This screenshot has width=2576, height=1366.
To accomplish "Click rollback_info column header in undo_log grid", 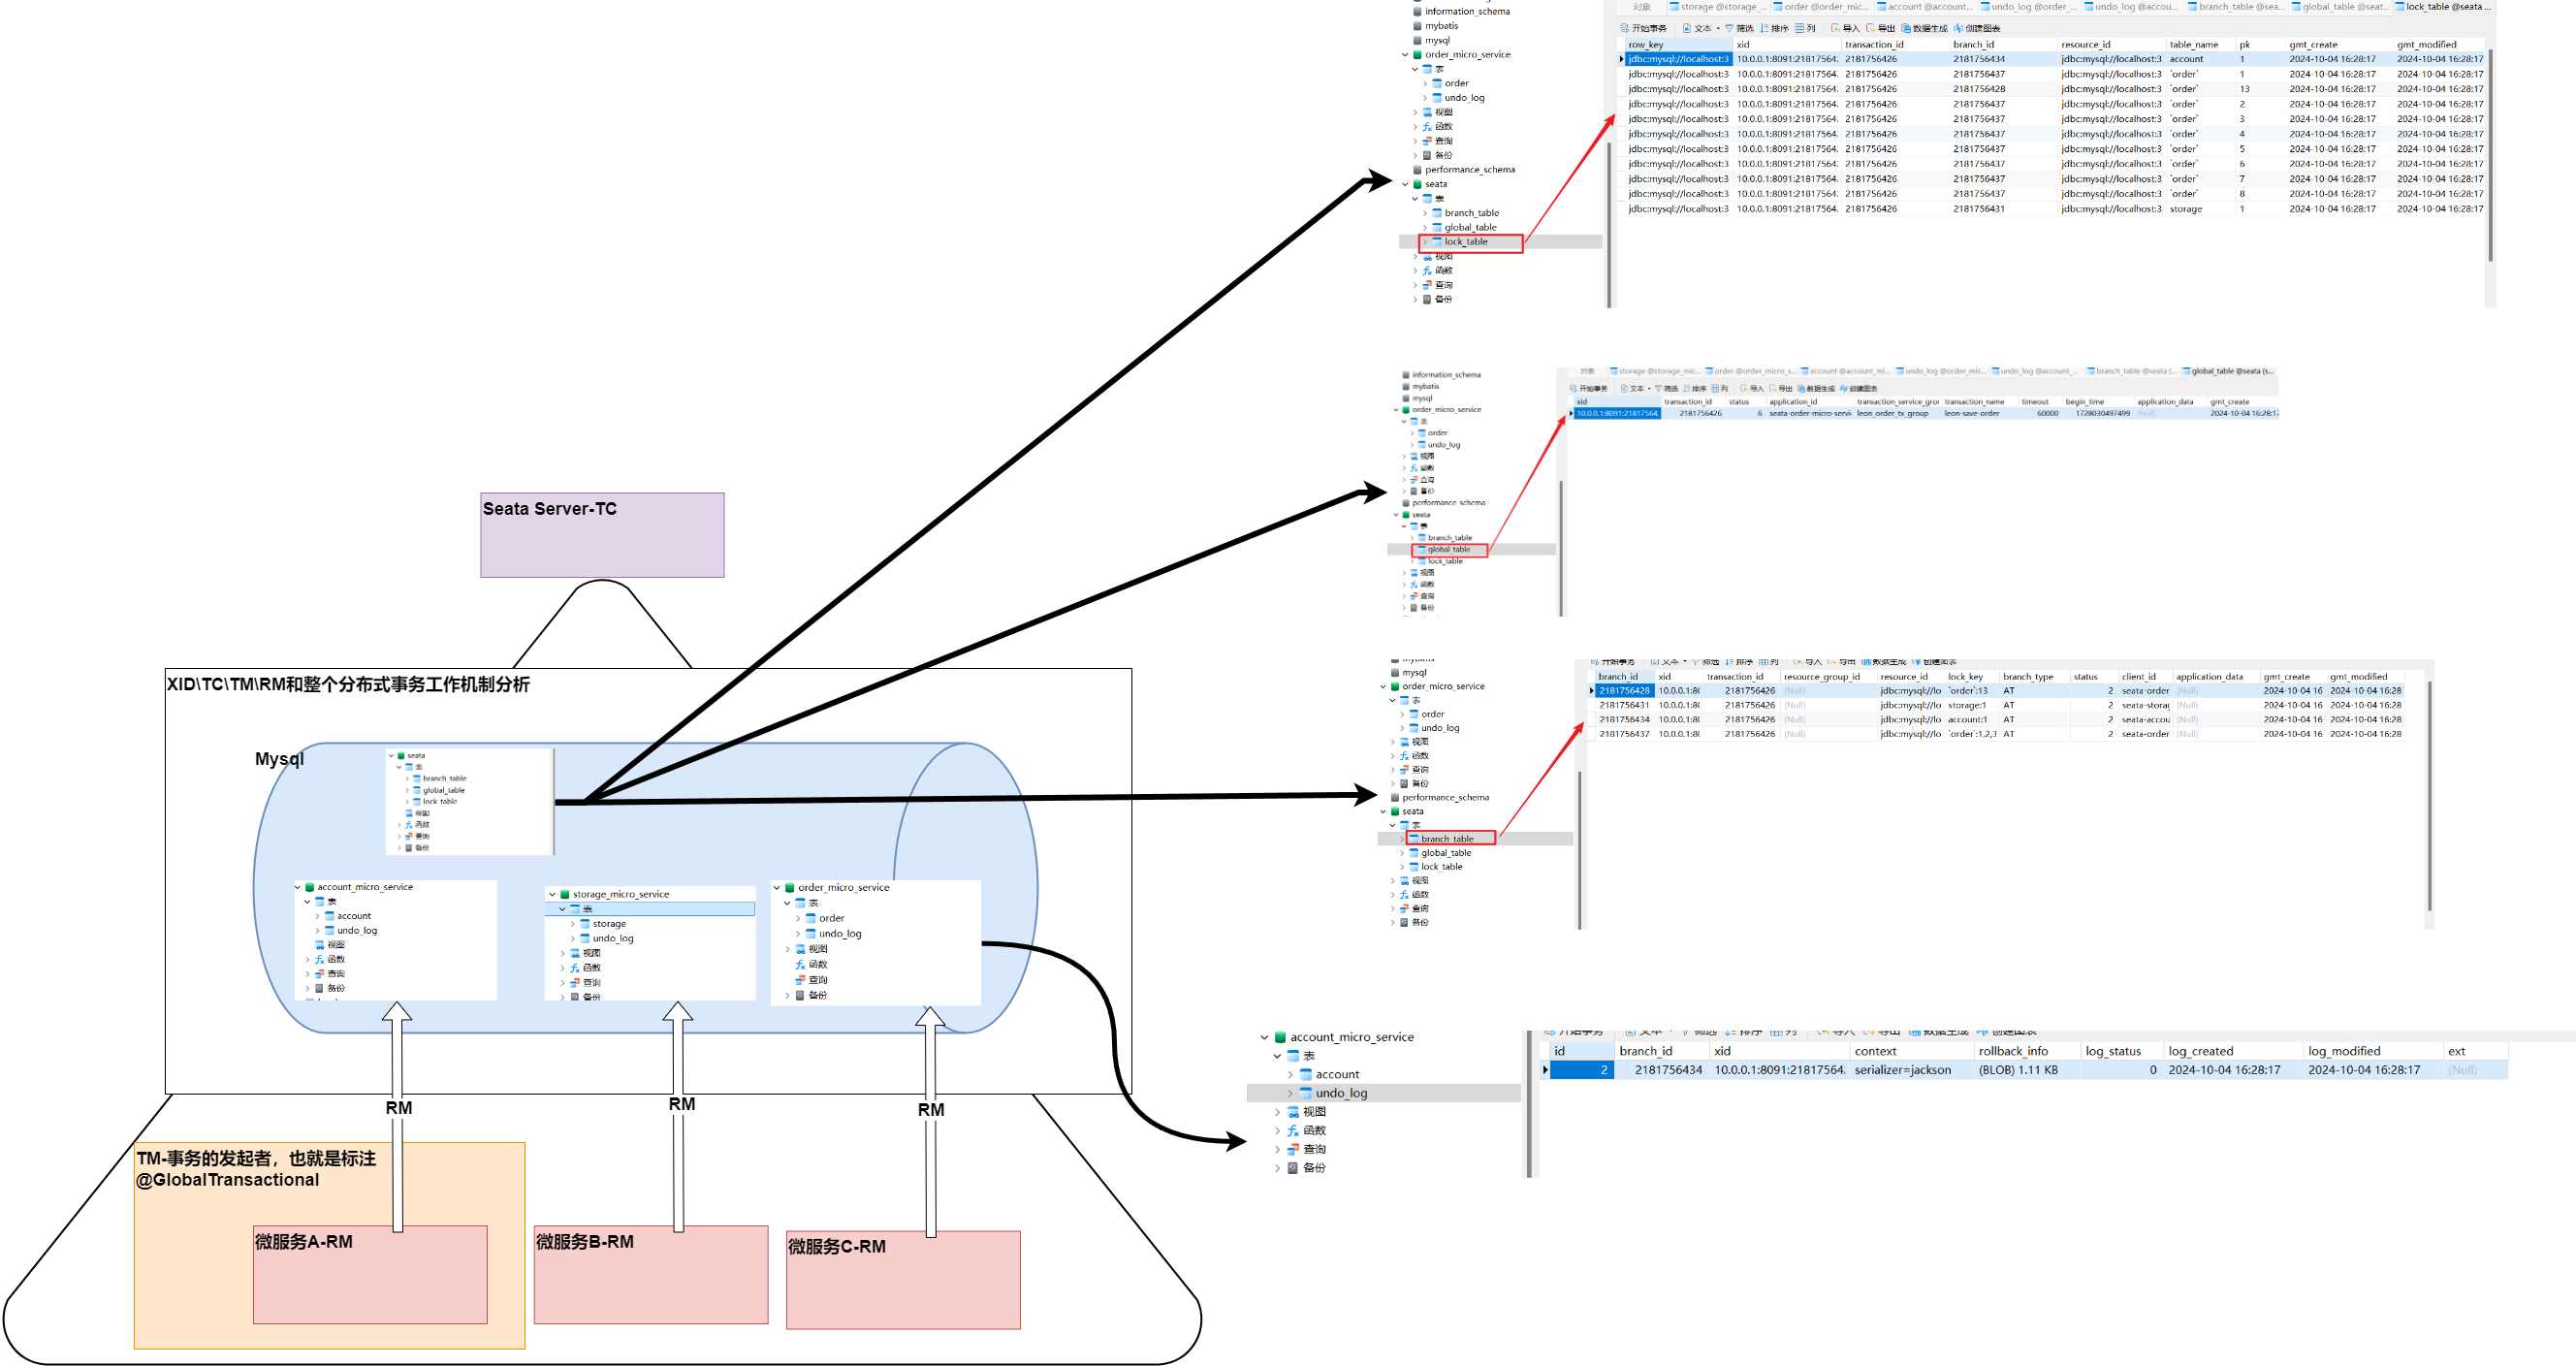I will 2012,1051.
